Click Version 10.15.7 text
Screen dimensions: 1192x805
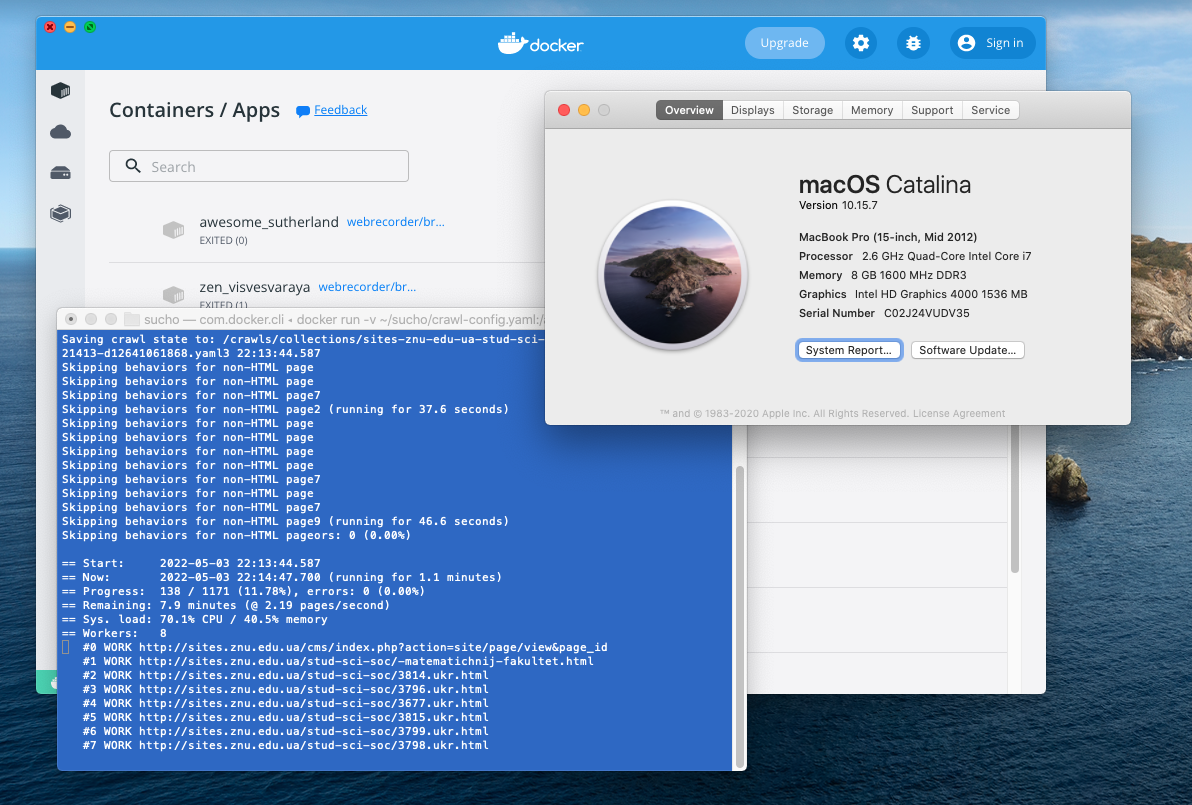point(838,205)
